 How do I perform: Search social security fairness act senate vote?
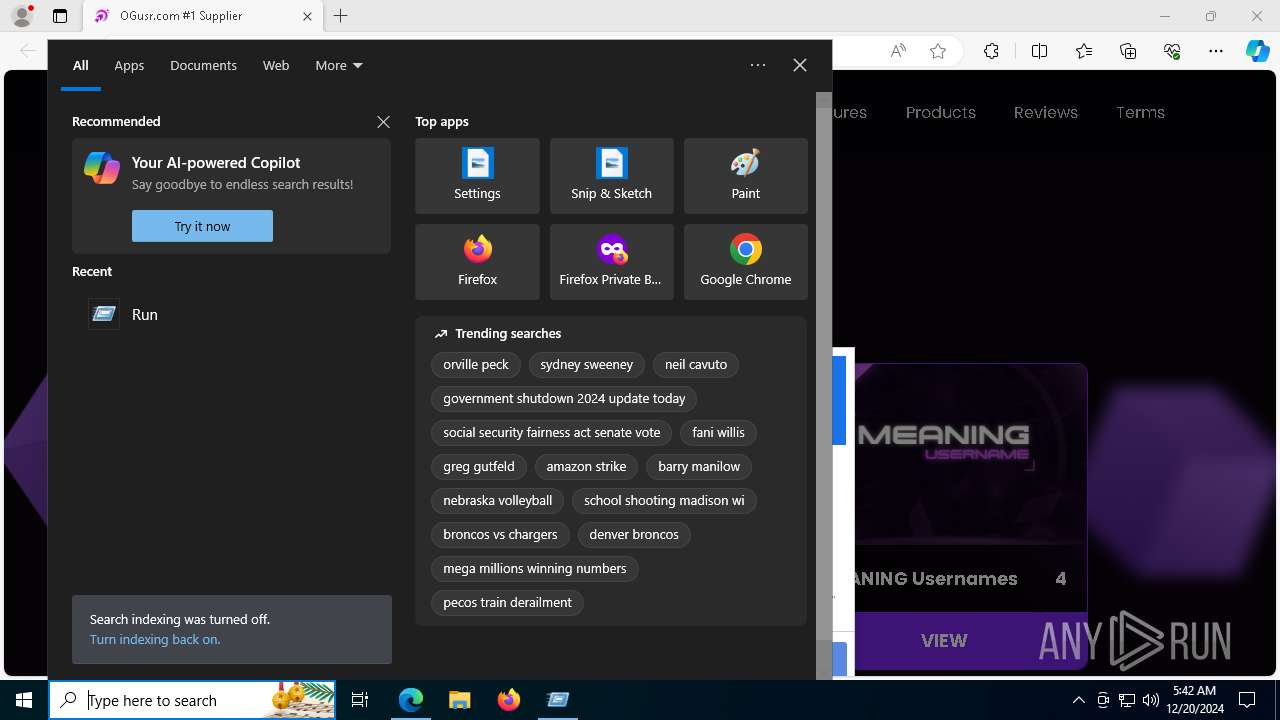click(x=552, y=433)
